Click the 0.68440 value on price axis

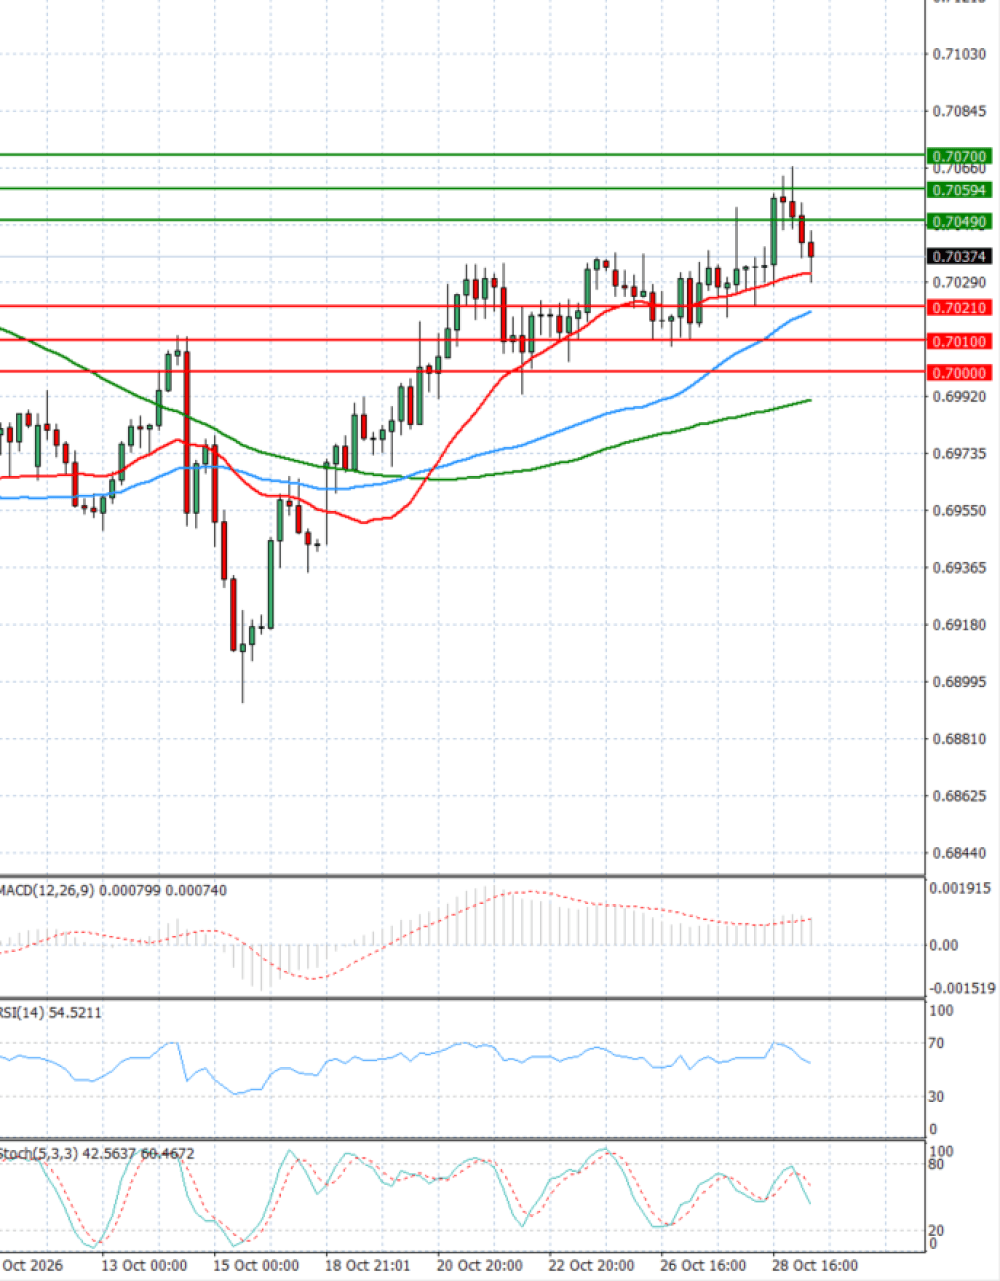[959, 854]
